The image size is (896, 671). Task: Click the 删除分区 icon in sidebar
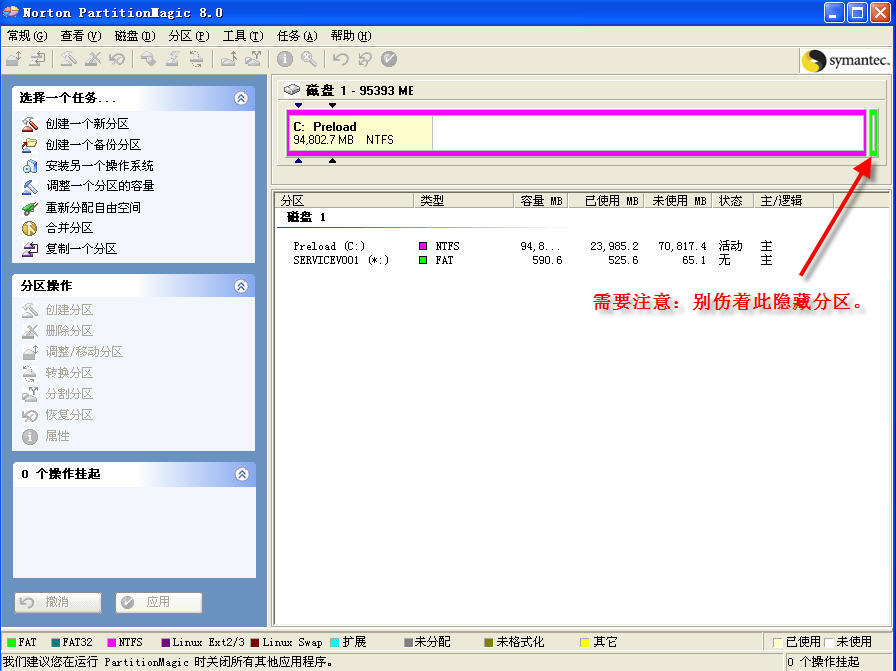[x=30, y=331]
